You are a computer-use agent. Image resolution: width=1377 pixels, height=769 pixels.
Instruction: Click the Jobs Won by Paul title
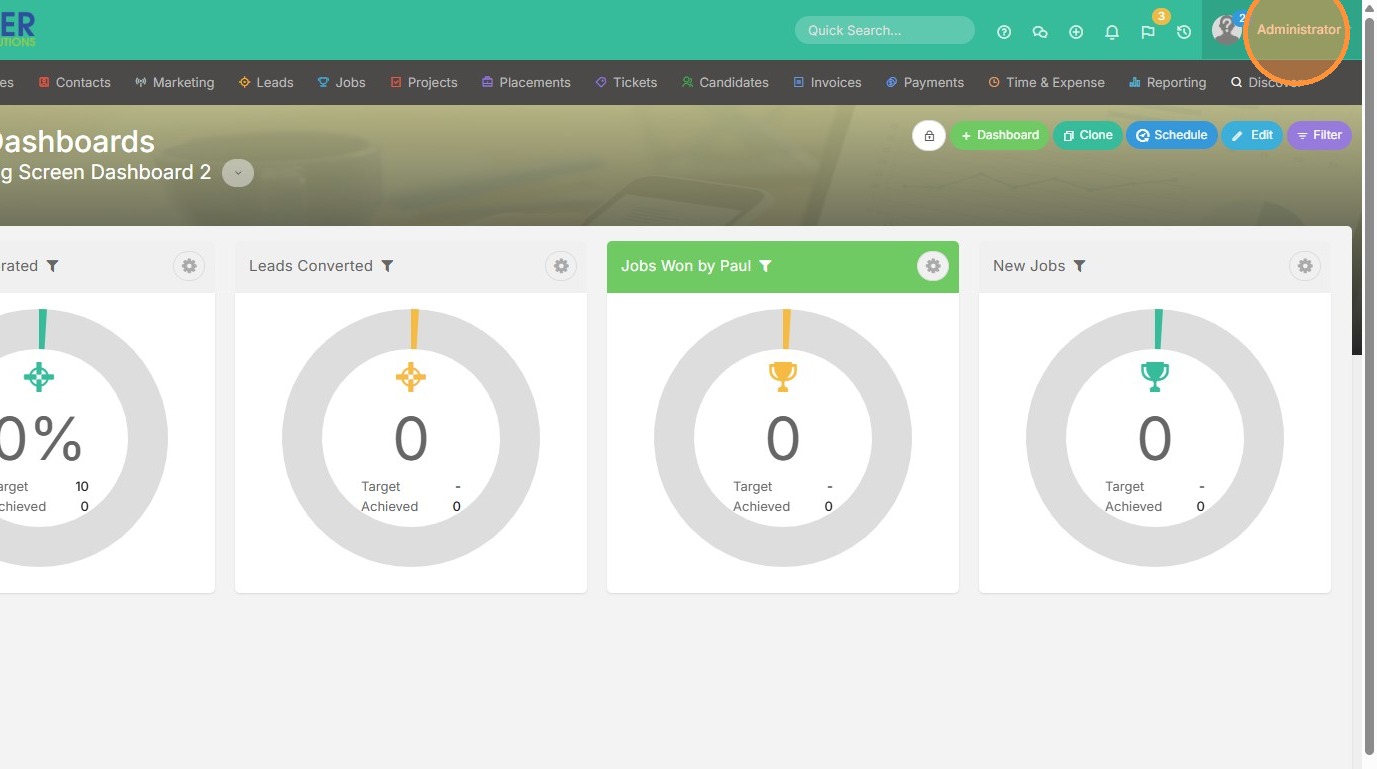[686, 266]
